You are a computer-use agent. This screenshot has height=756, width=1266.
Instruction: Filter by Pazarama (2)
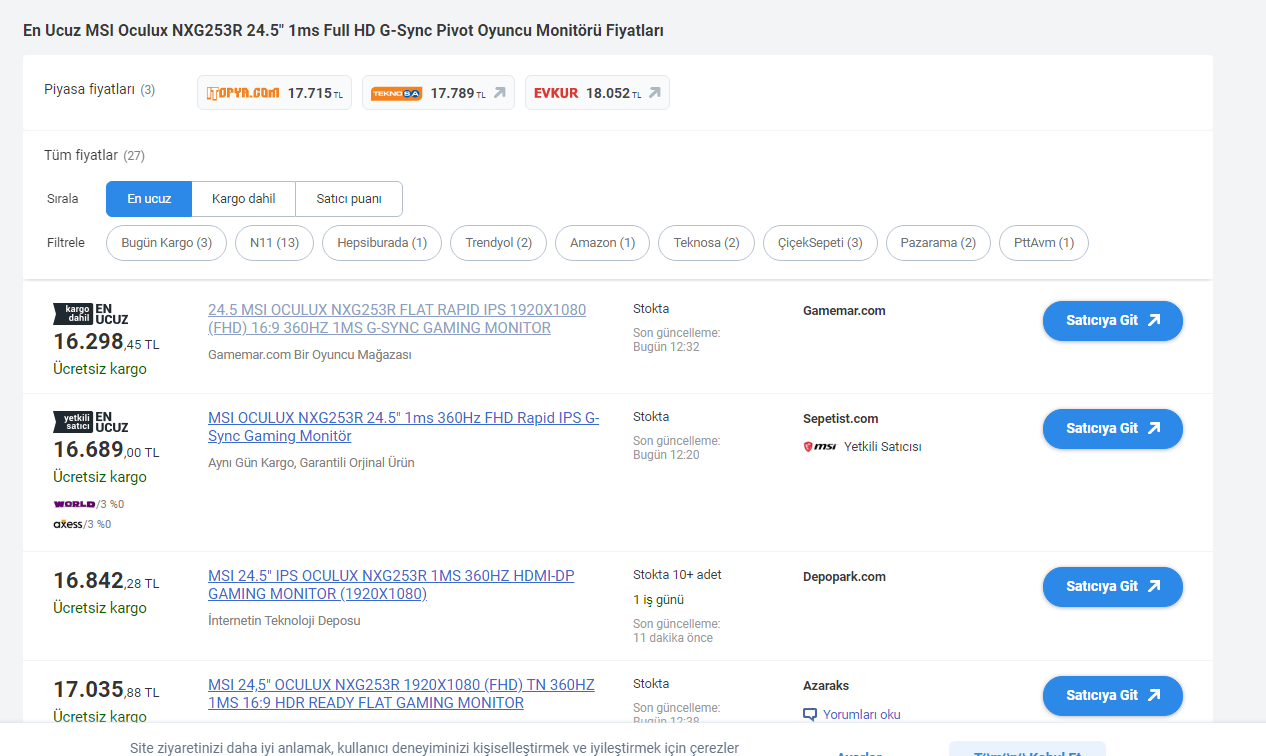938,243
